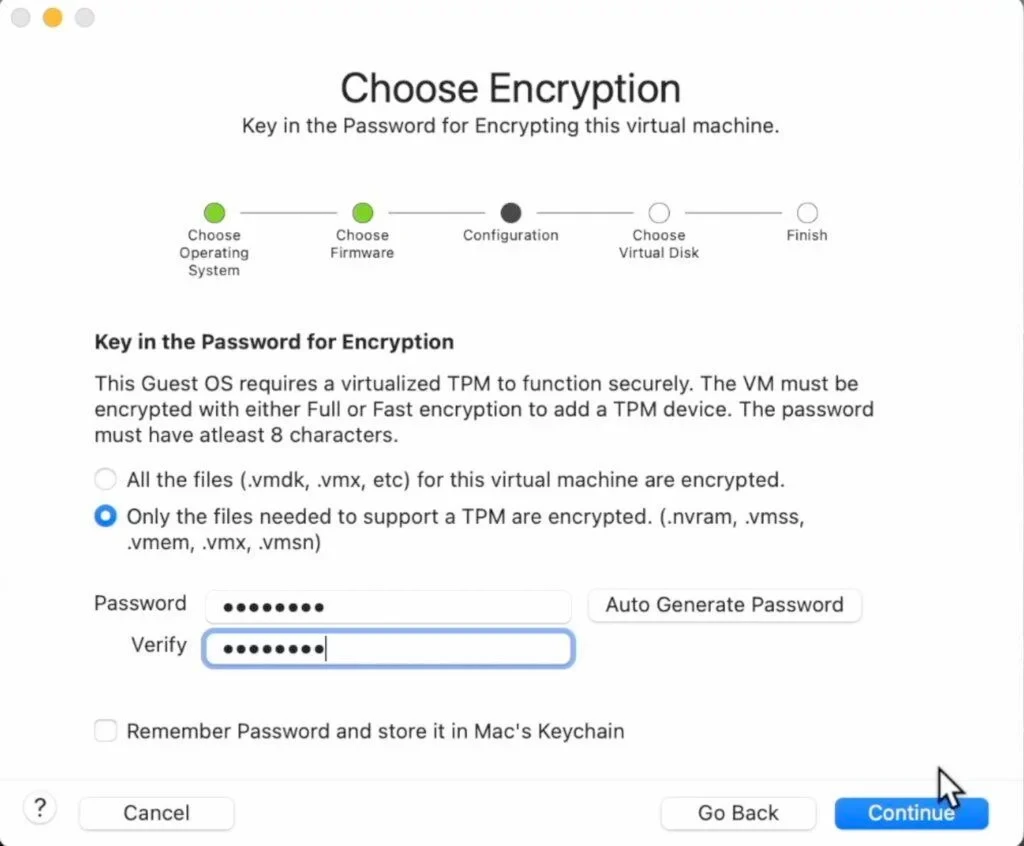Click inside the Verify password field

387,648
